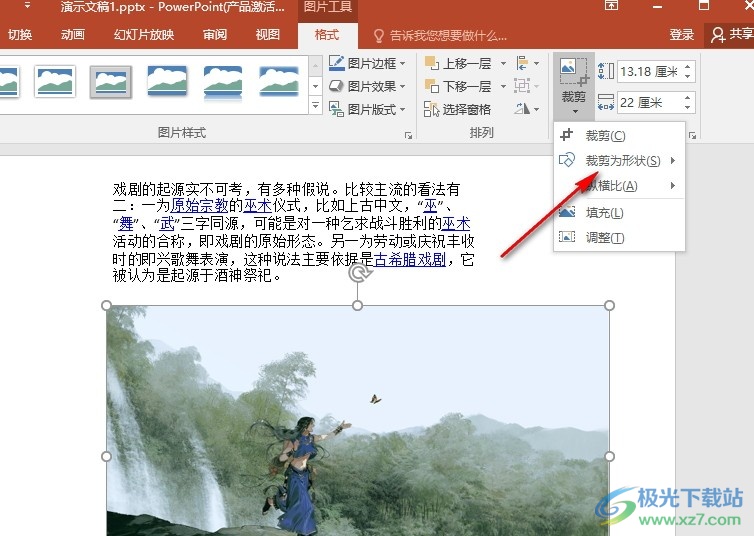
Task: Select Fill (填充) in crop menu
Action: click(x=619, y=212)
